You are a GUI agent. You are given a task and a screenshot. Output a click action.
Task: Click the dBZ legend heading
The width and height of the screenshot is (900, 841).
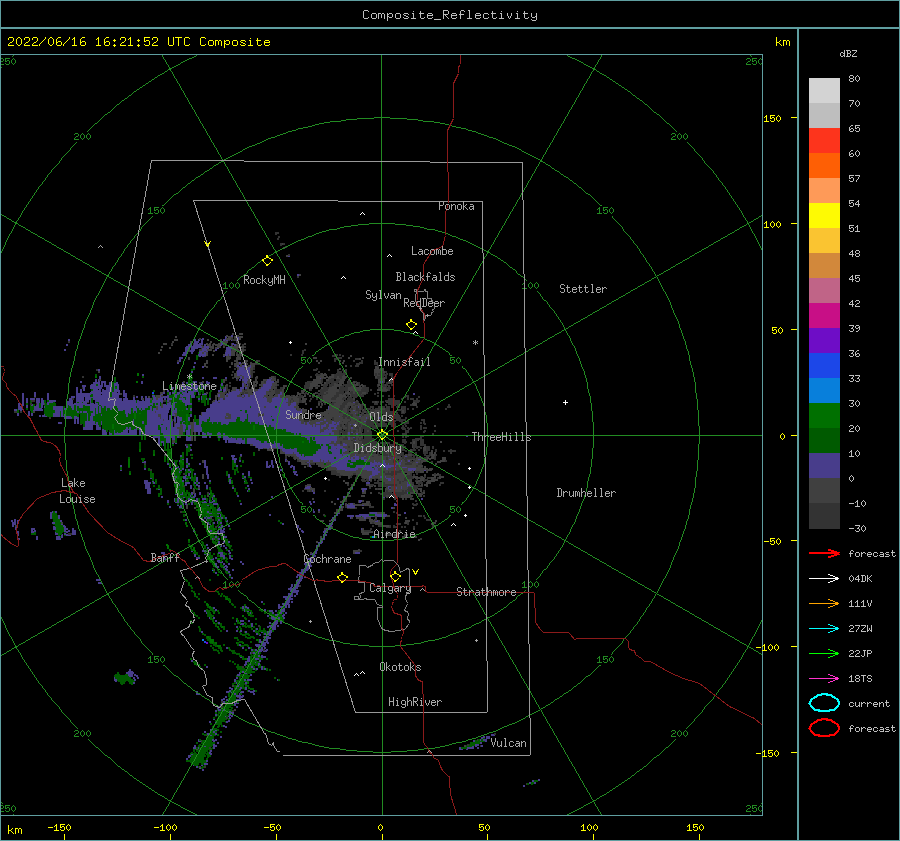point(848,53)
